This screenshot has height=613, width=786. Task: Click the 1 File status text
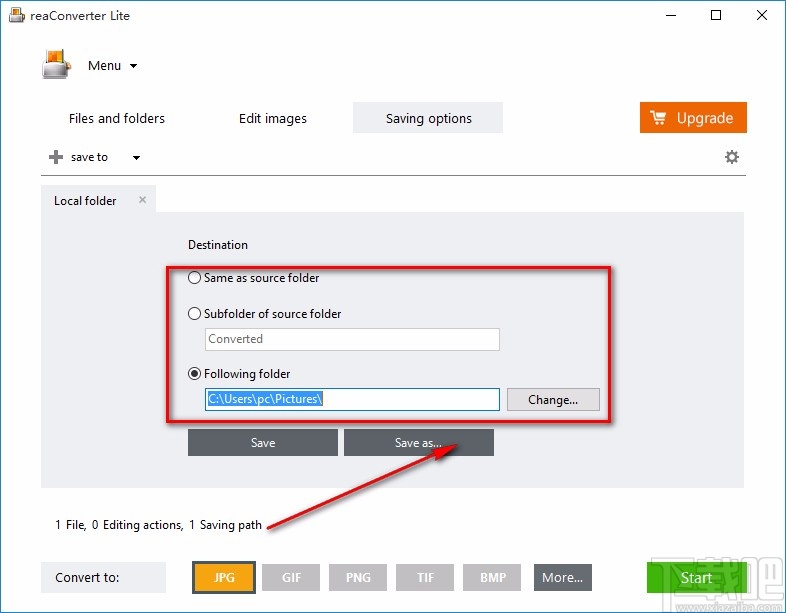pyautogui.click(x=70, y=525)
